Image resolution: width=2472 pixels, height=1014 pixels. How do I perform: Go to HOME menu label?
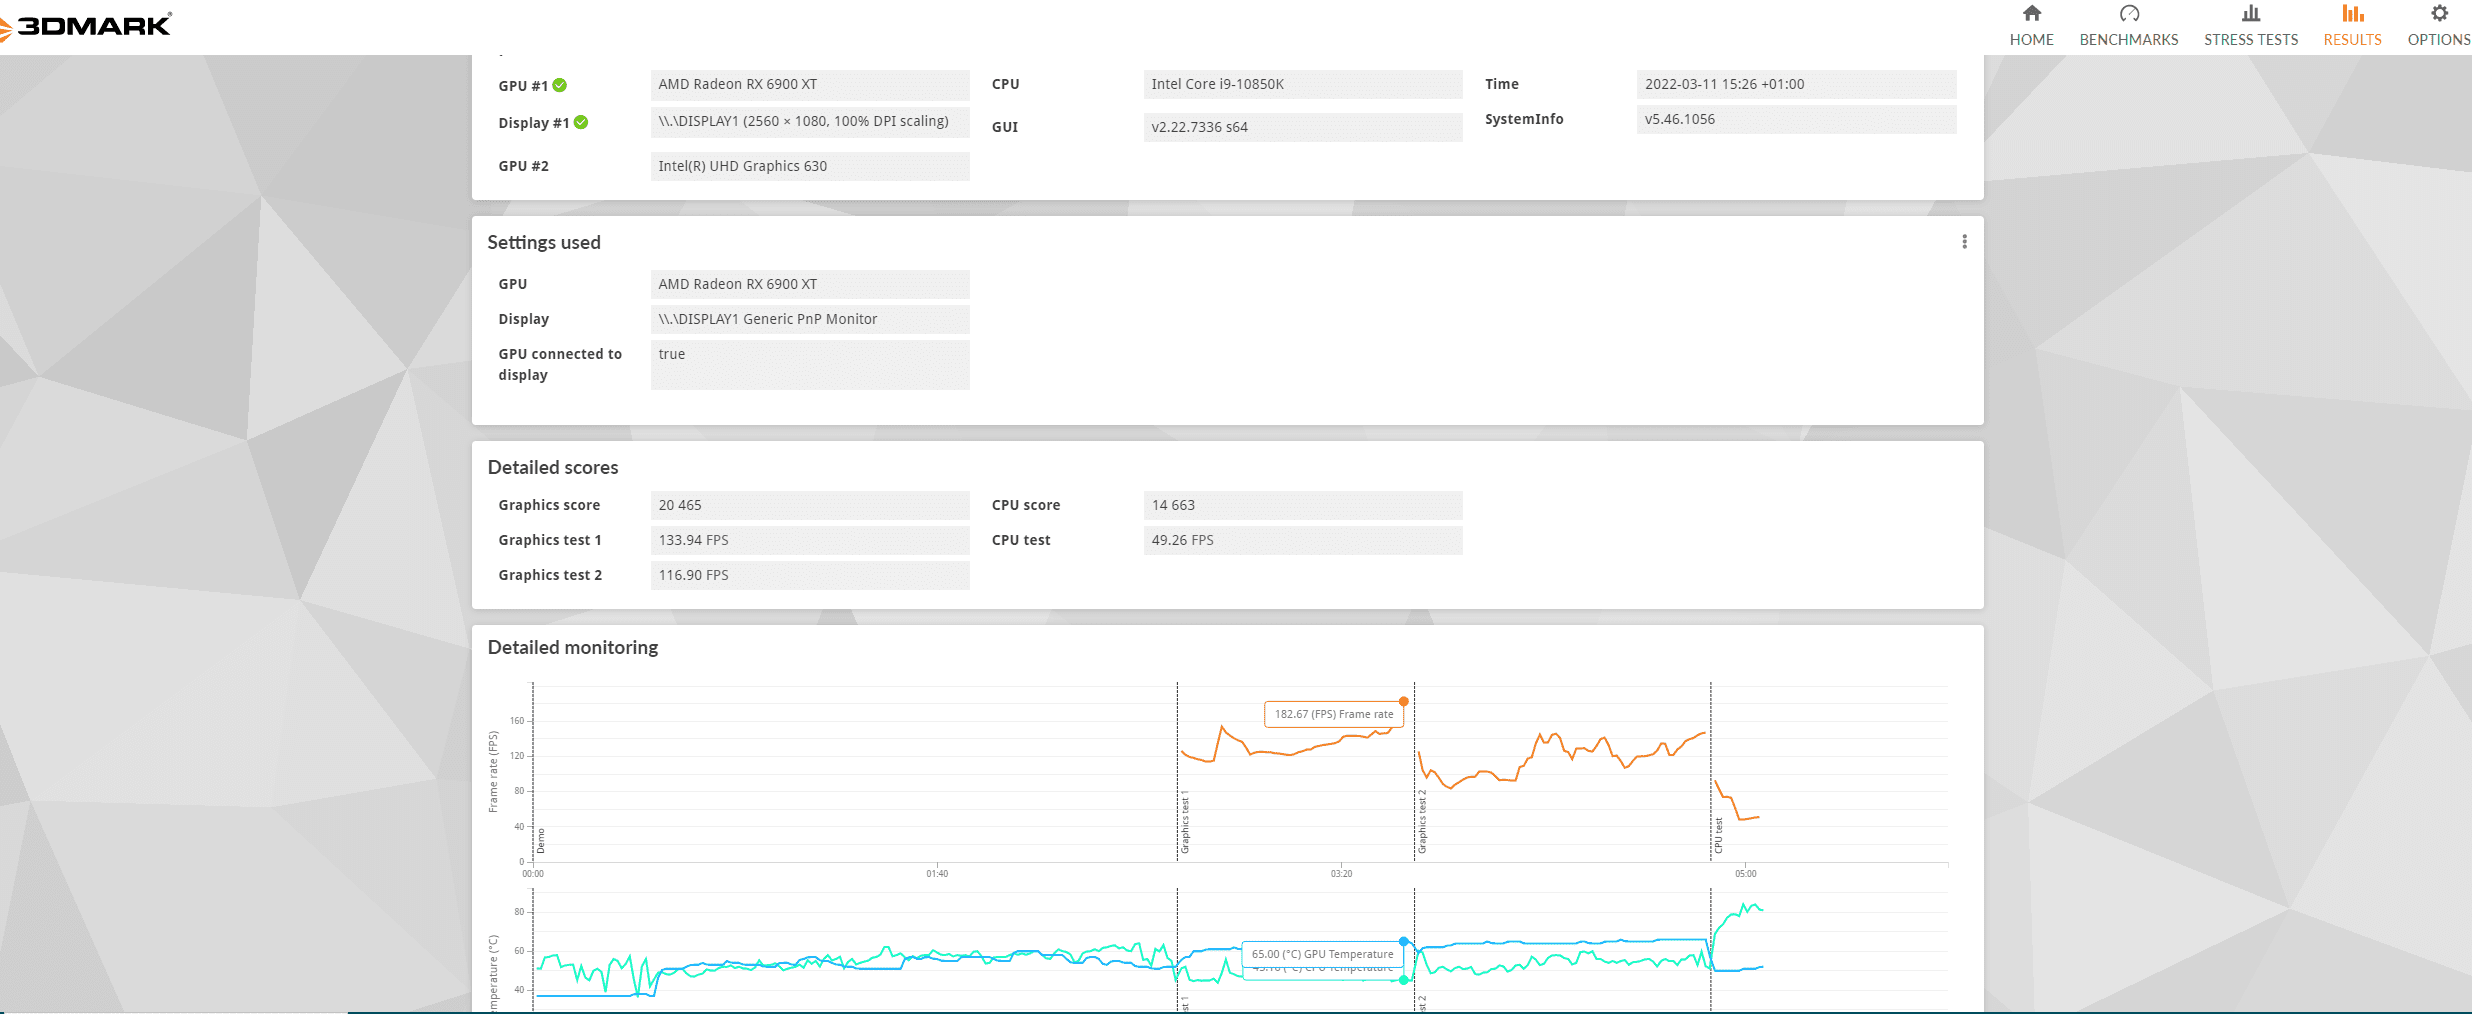[2031, 40]
